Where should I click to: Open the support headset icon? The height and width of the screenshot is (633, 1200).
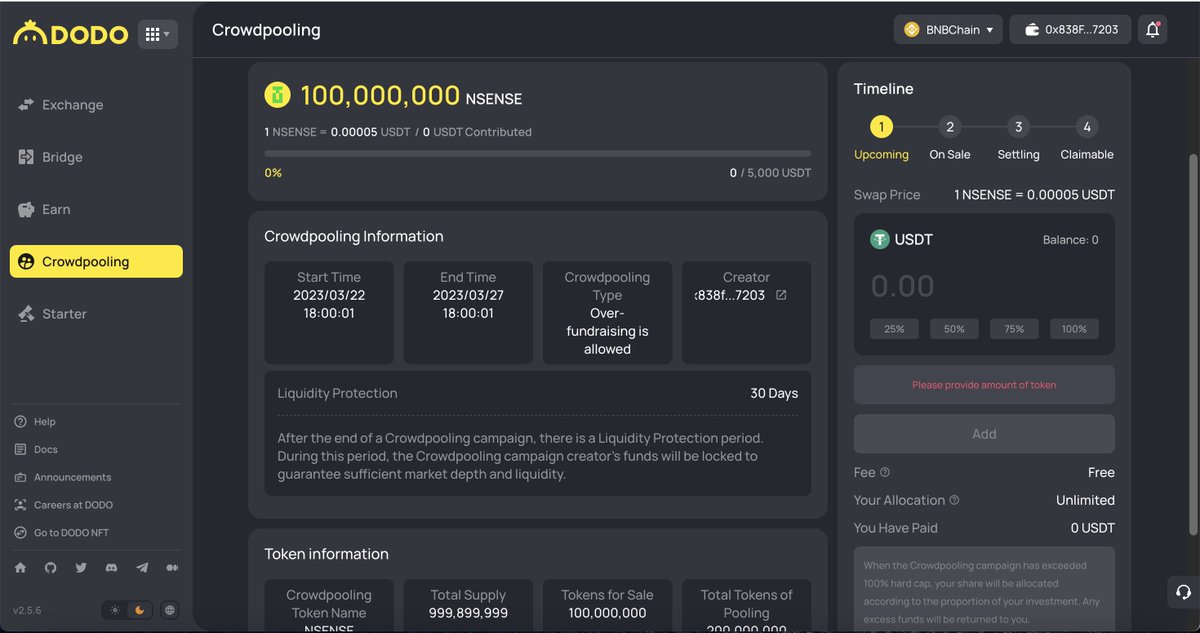pos(1183,591)
